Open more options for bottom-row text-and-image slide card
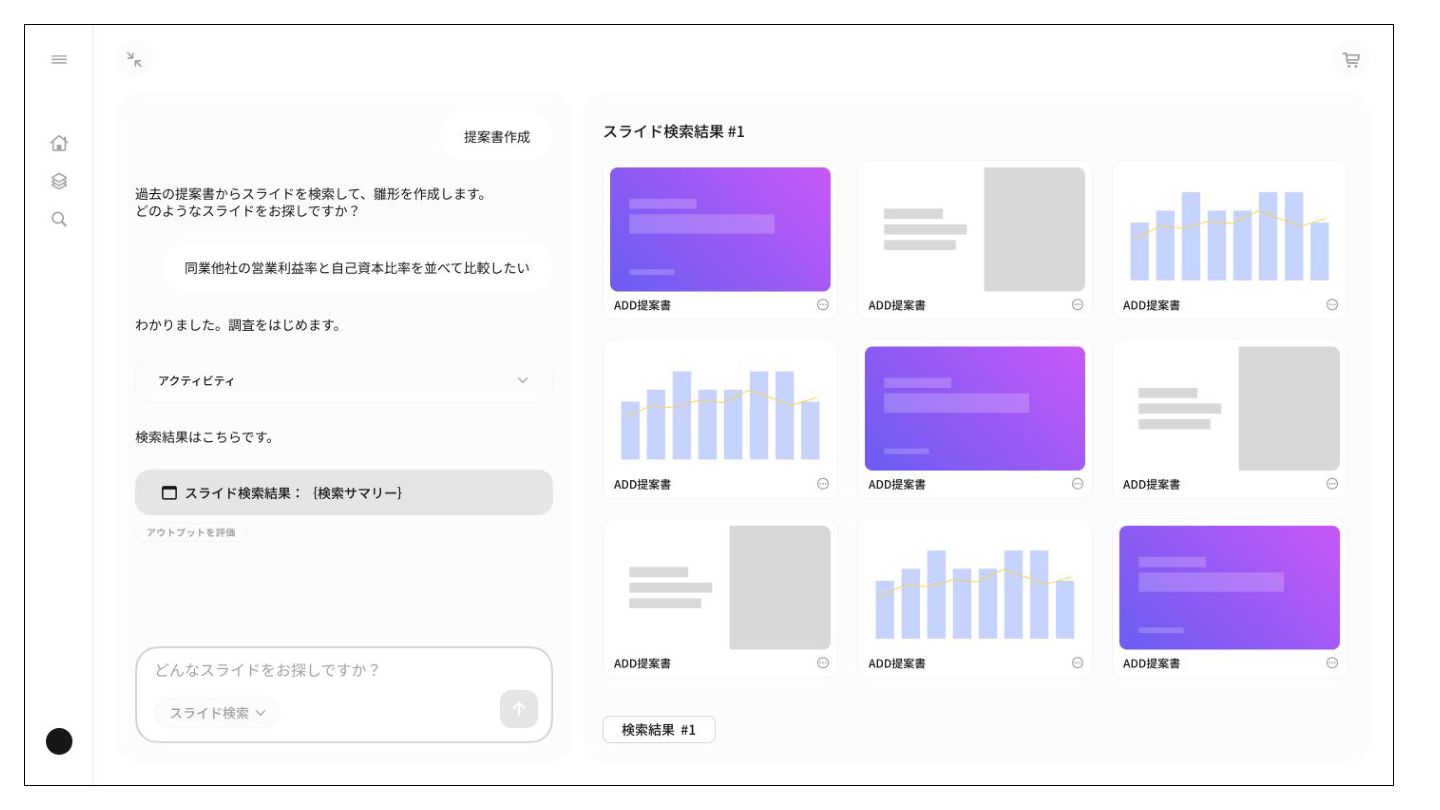Screen dimensions: 1440x810 pyautogui.click(x=823, y=663)
